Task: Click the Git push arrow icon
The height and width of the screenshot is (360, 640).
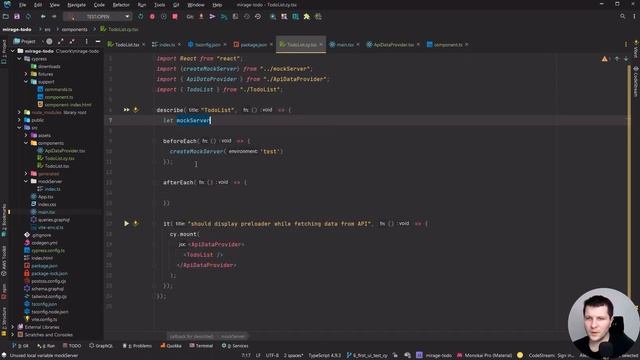Action: coord(212,17)
